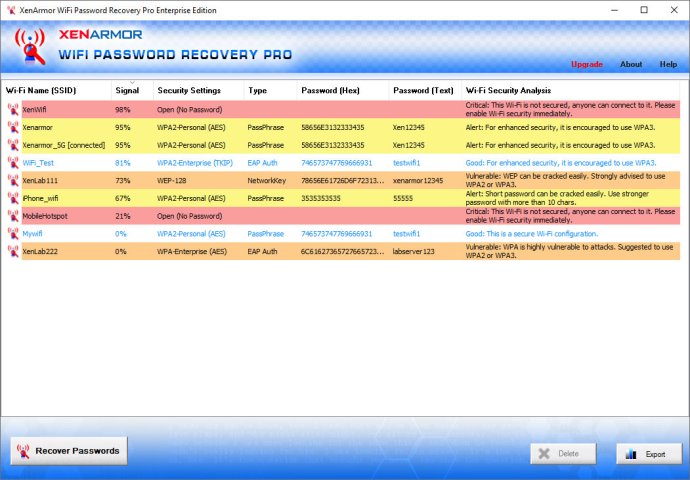The height and width of the screenshot is (480, 690).
Task: Click 'Good: This is a secure Wi-Fi configuration'
Action: [x=532, y=234]
